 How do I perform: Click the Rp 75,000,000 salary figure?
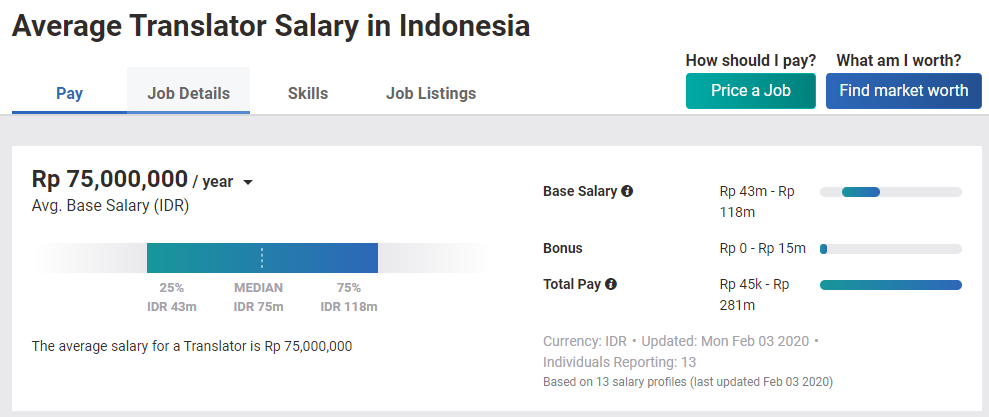(110, 179)
